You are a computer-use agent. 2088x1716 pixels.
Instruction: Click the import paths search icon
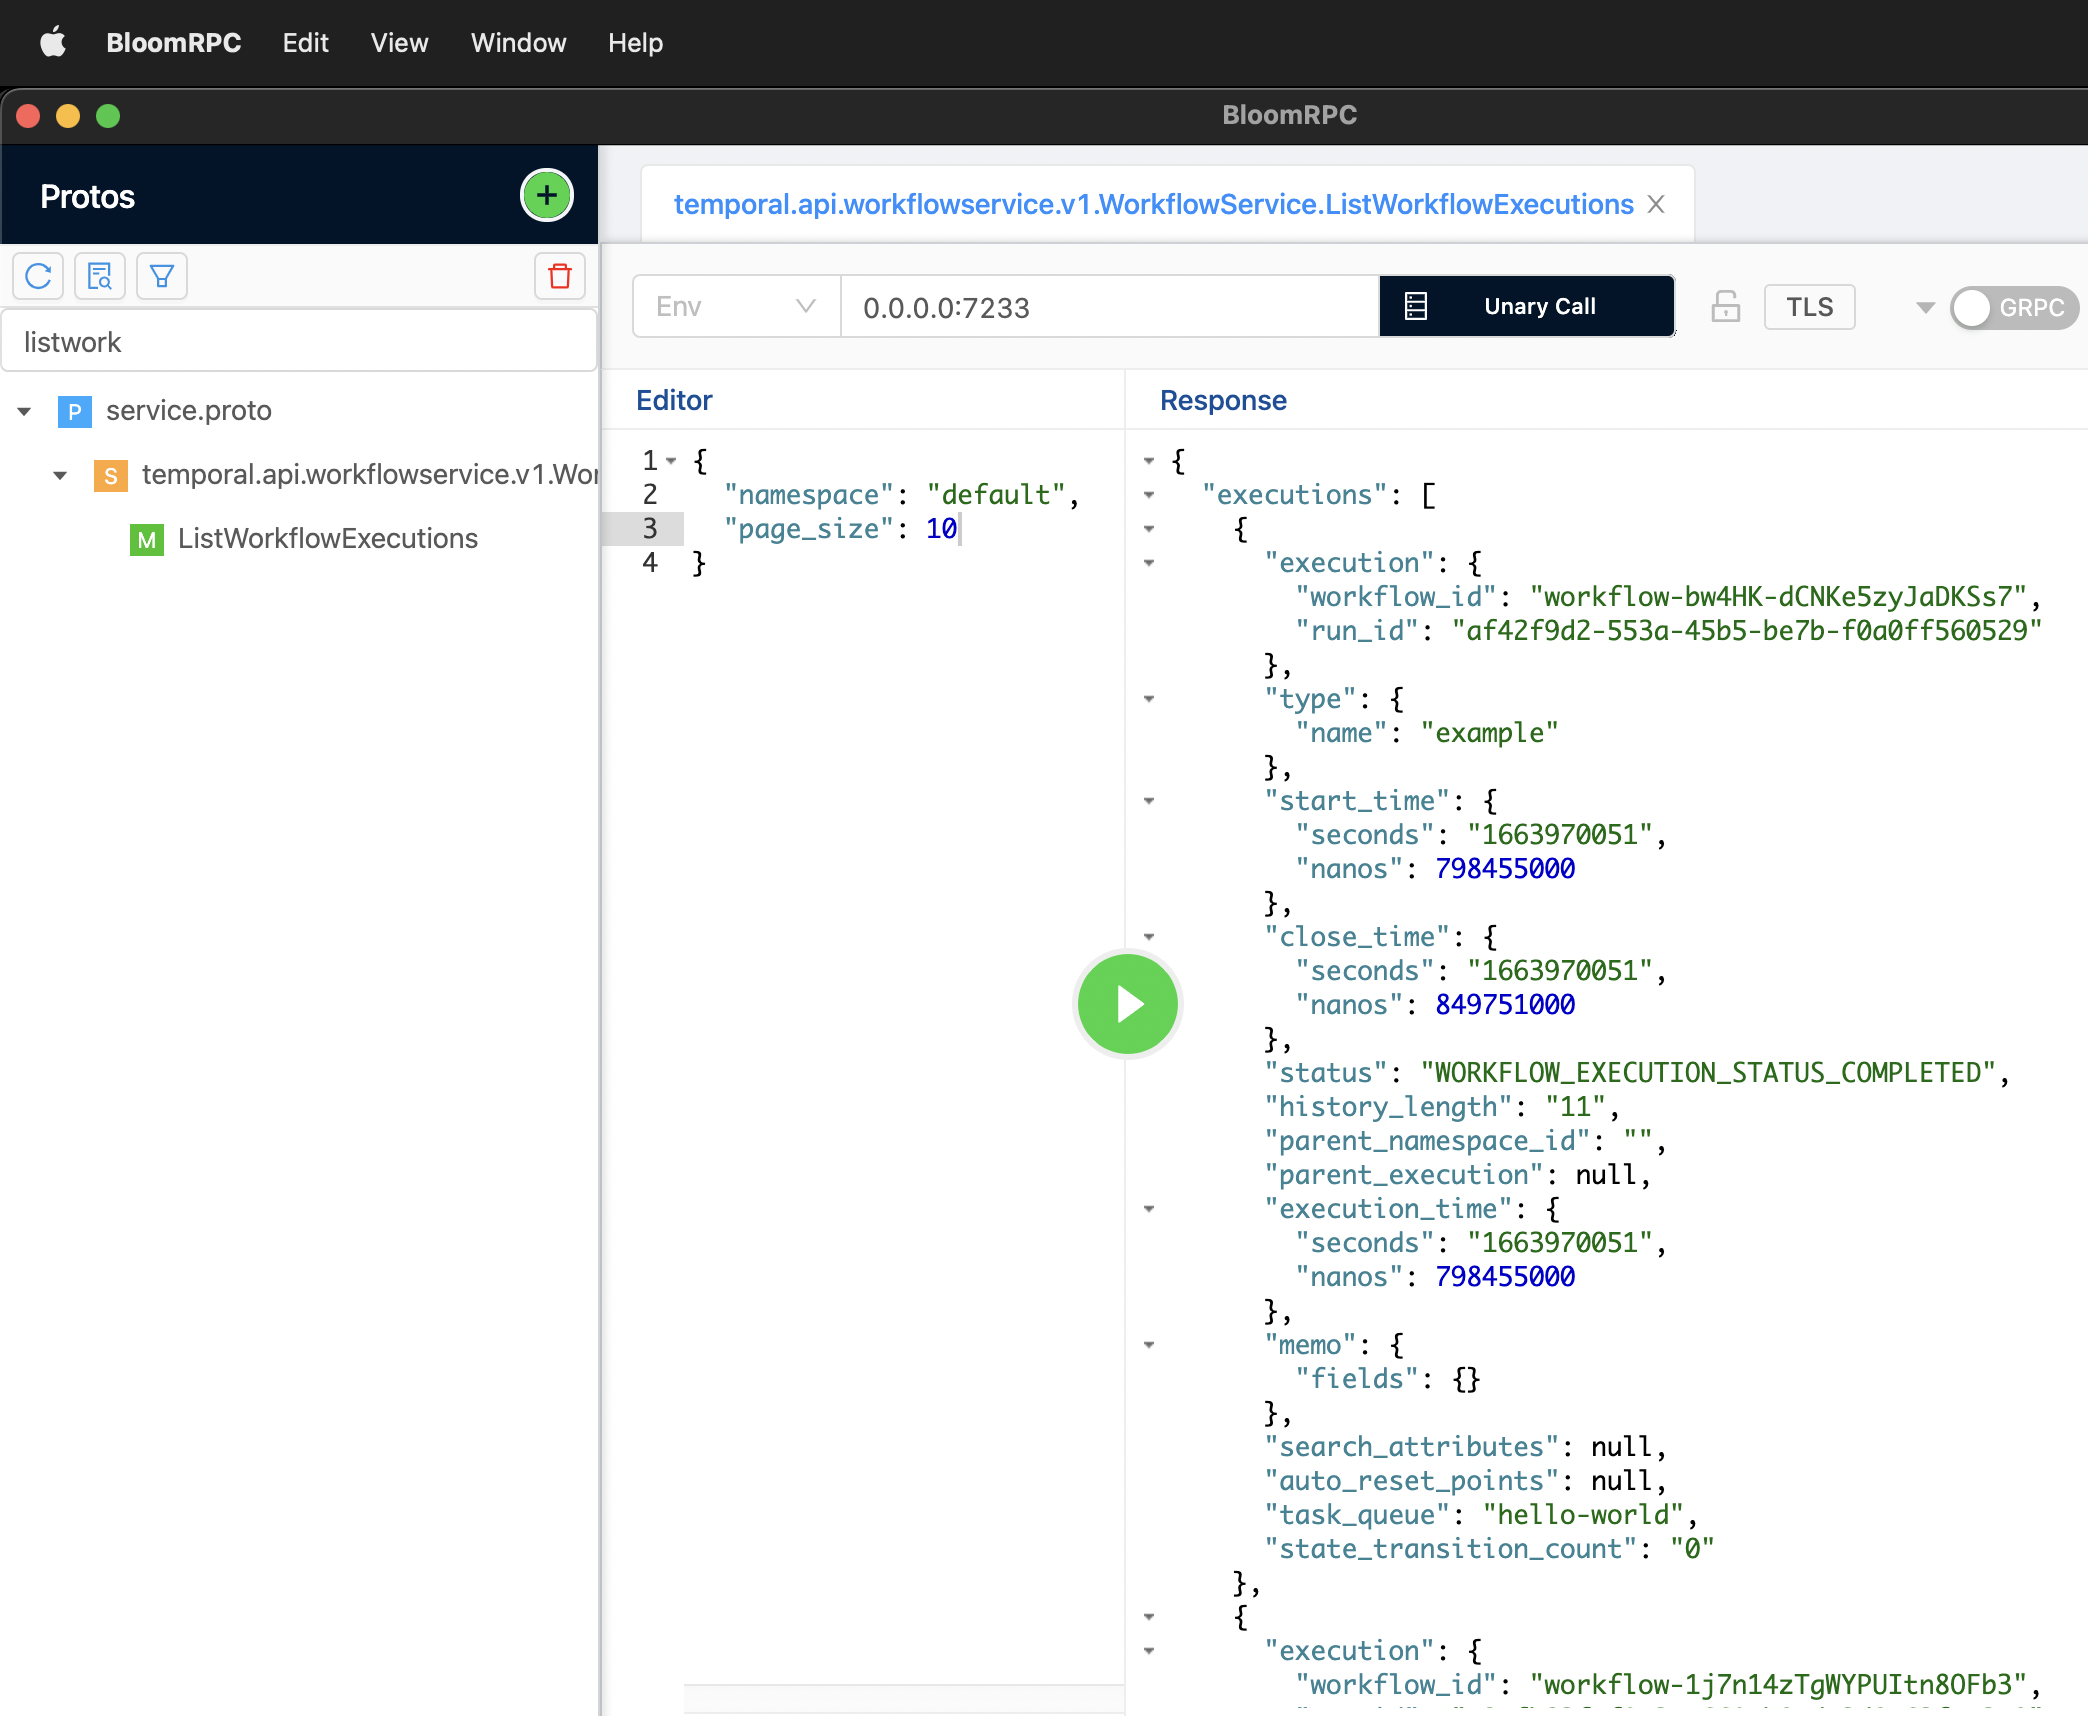tap(100, 276)
